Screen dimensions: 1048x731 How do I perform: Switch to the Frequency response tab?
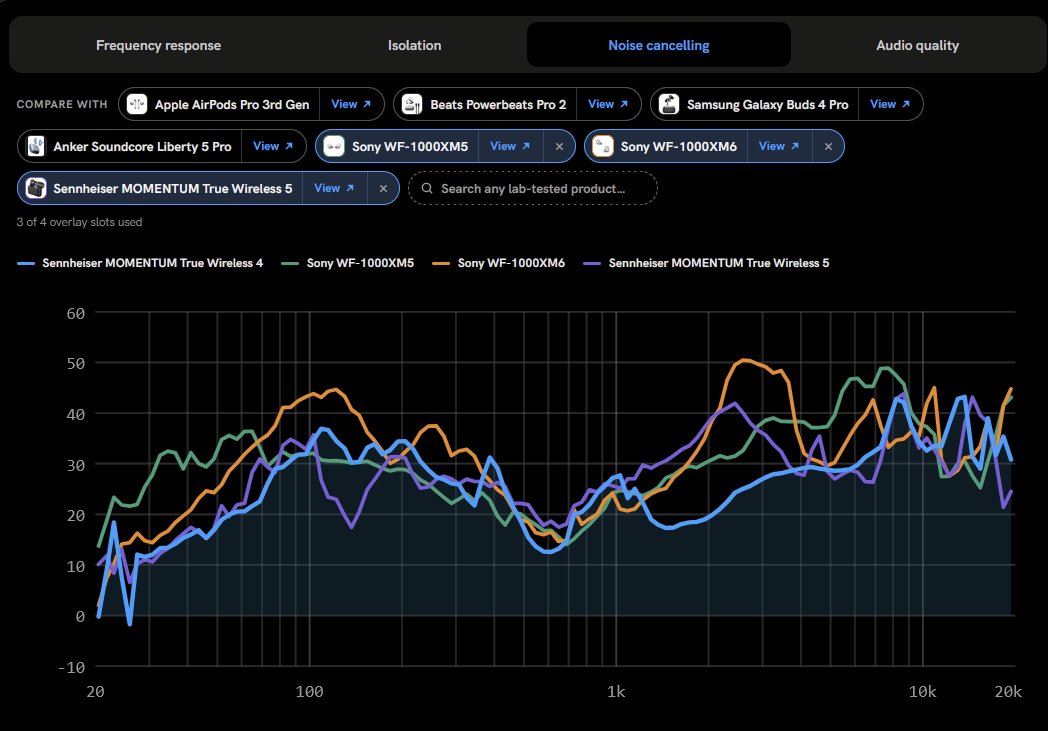click(x=158, y=45)
